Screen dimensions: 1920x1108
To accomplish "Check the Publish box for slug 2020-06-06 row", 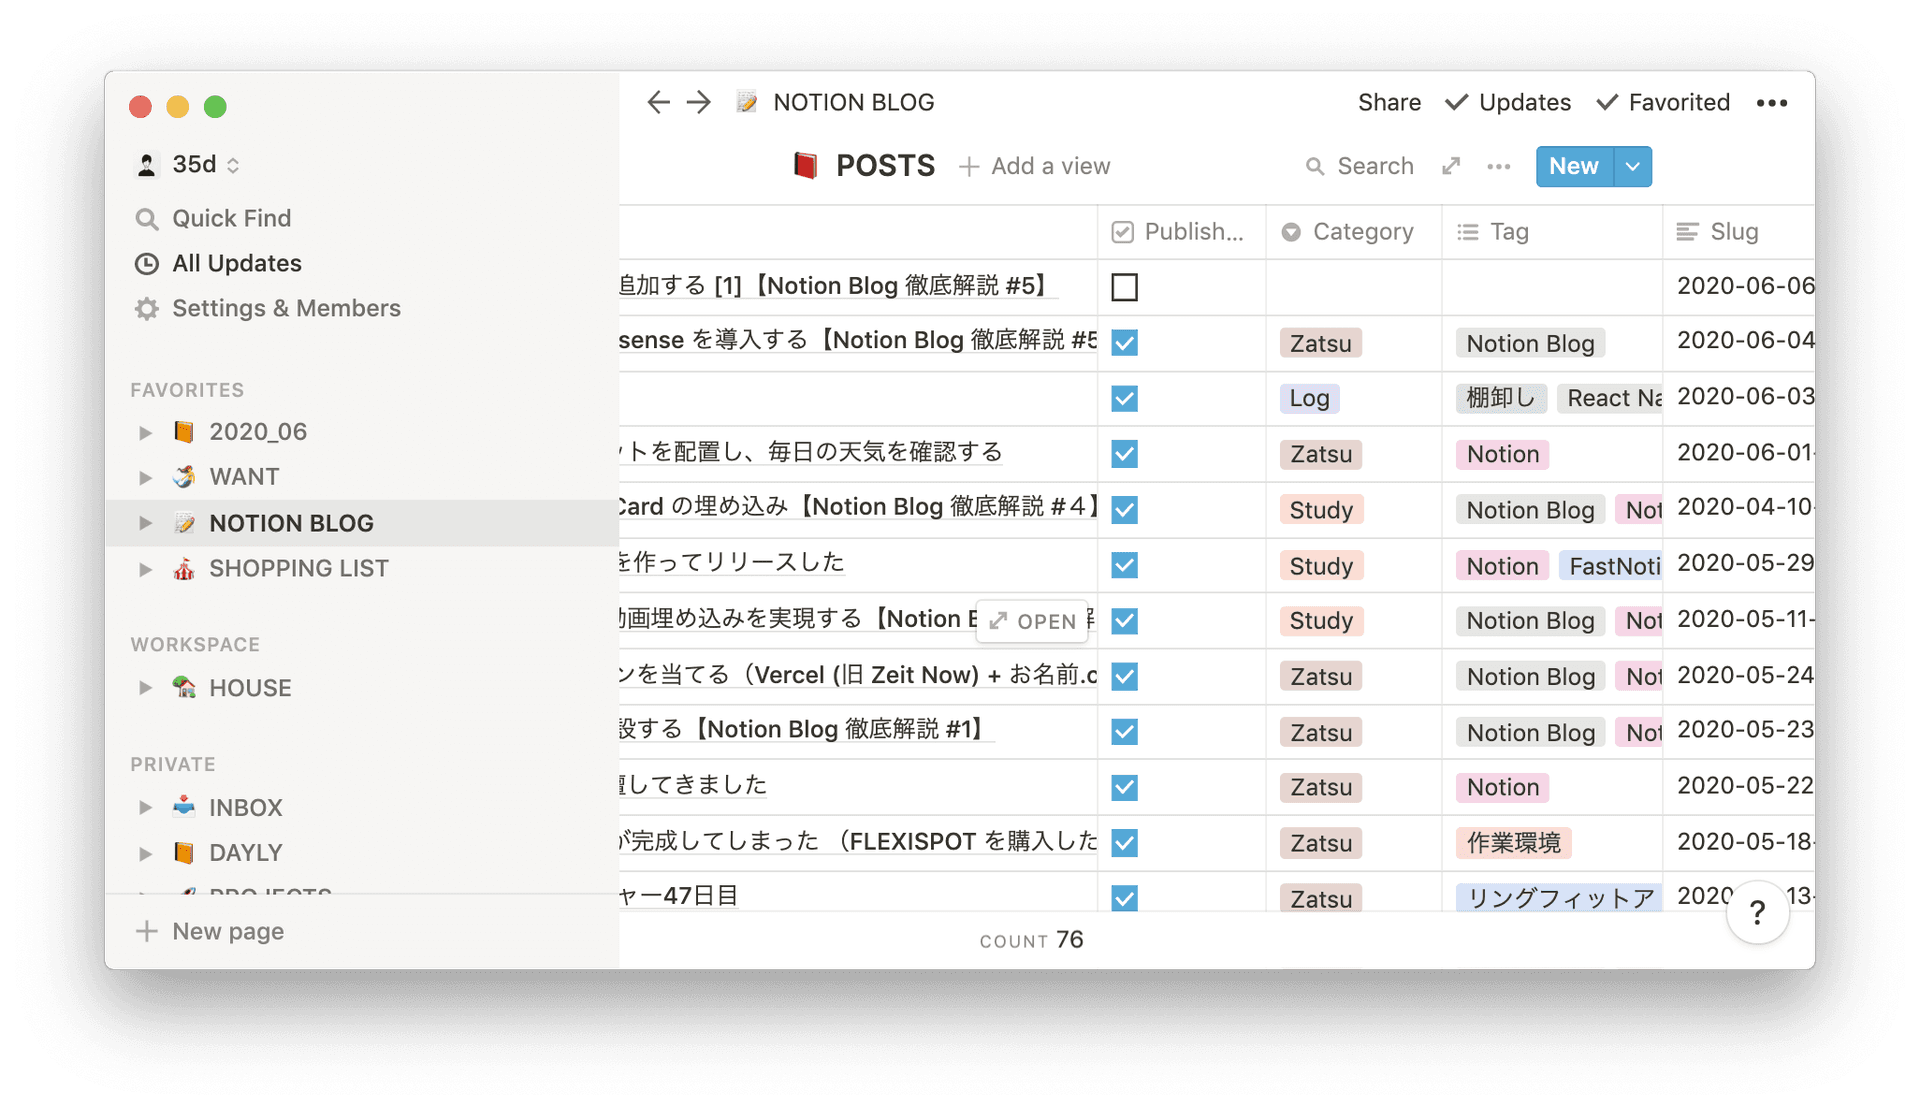I will pos(1125,287).
